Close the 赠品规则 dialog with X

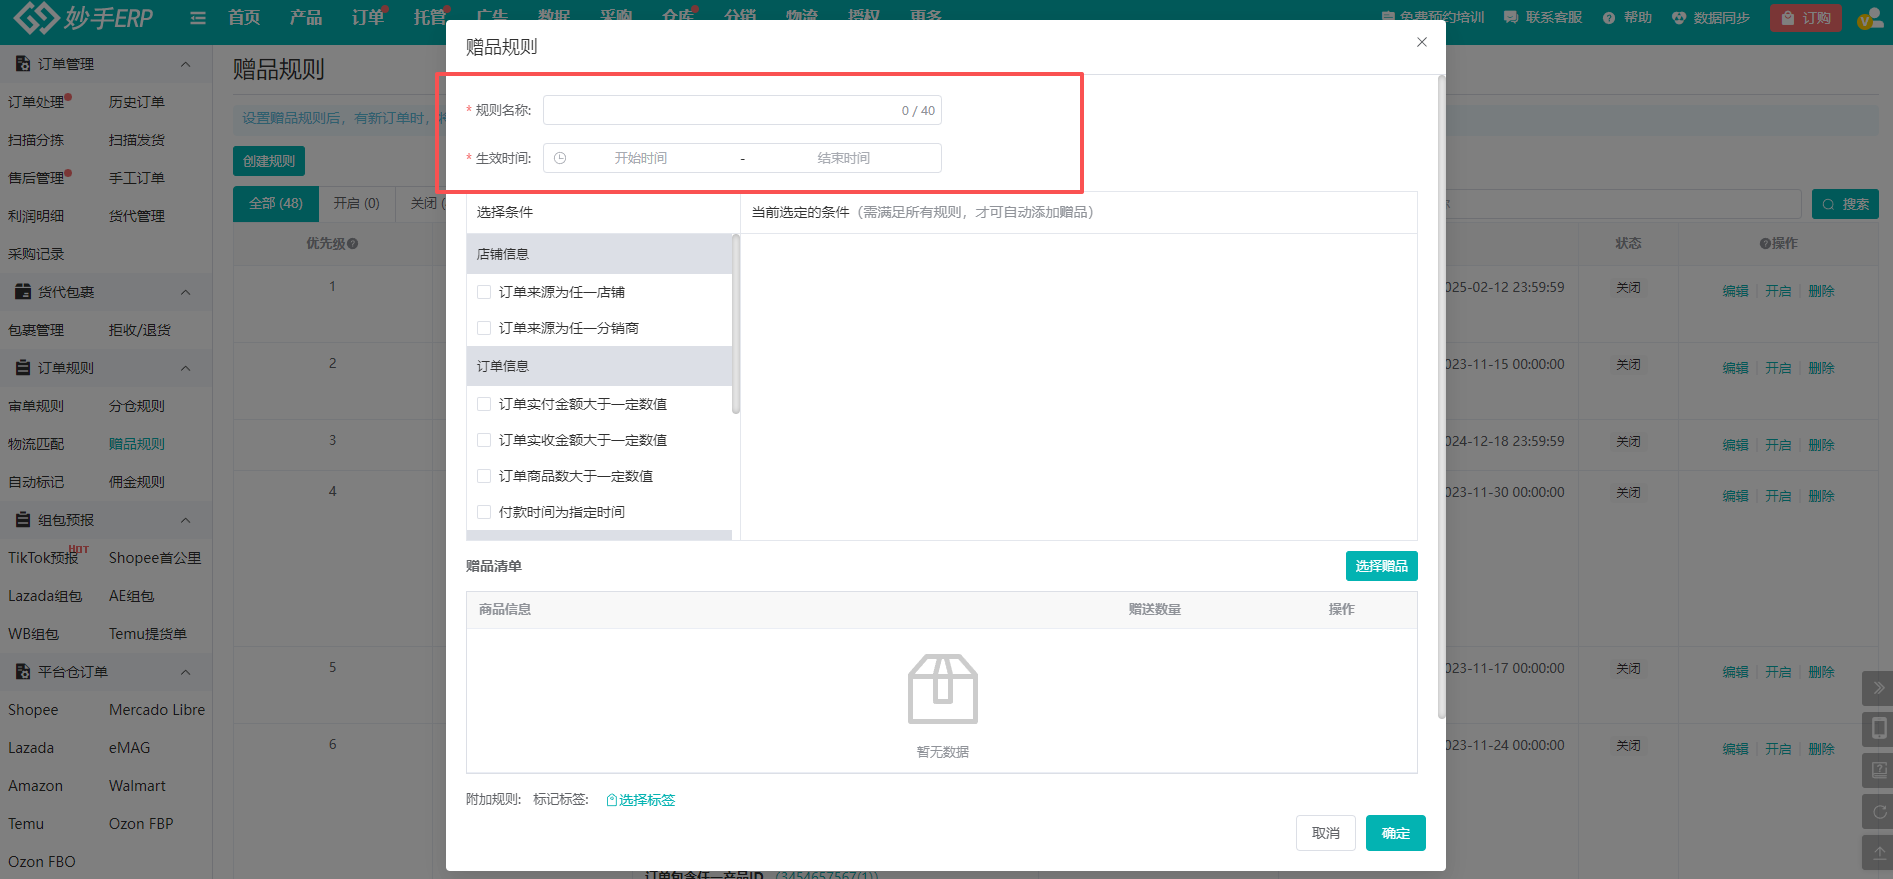click(1422, 42)
